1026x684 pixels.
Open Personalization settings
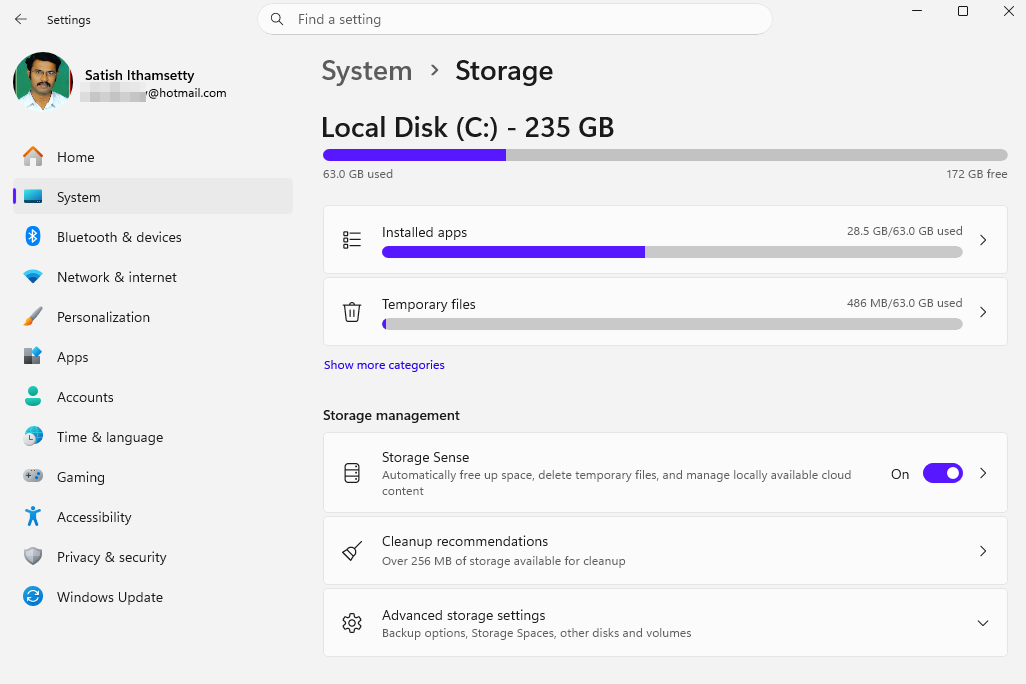(x=153, y=316)
